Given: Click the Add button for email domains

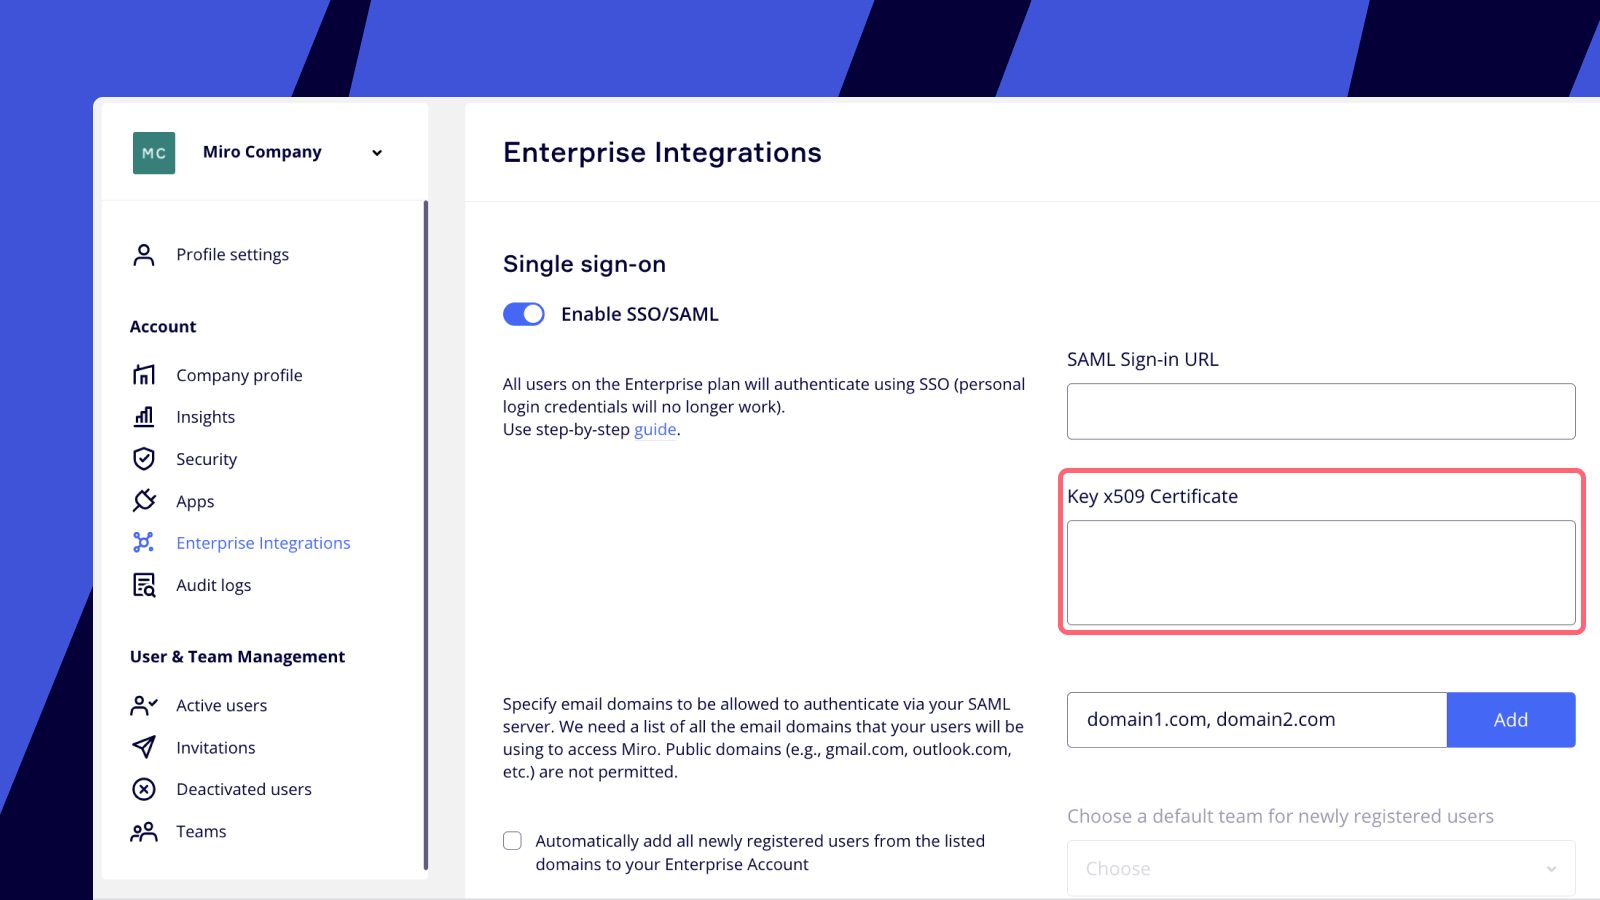Looking at the screenshot, I should [1511, 719].
